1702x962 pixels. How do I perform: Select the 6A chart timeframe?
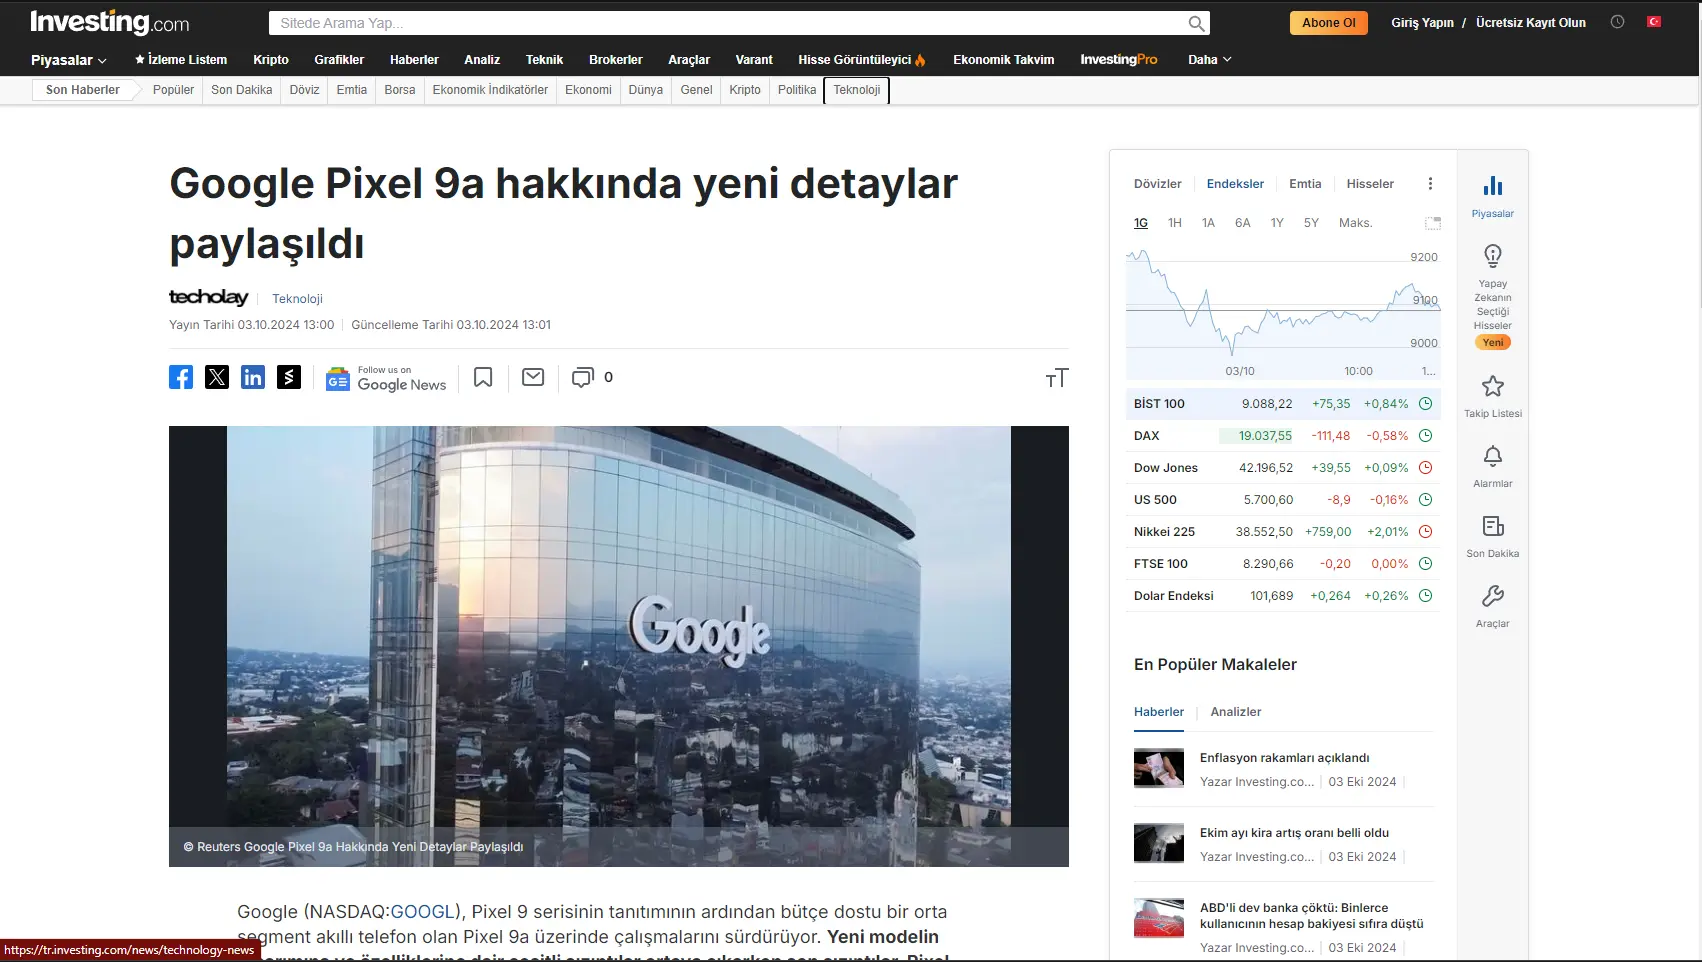1242,223
